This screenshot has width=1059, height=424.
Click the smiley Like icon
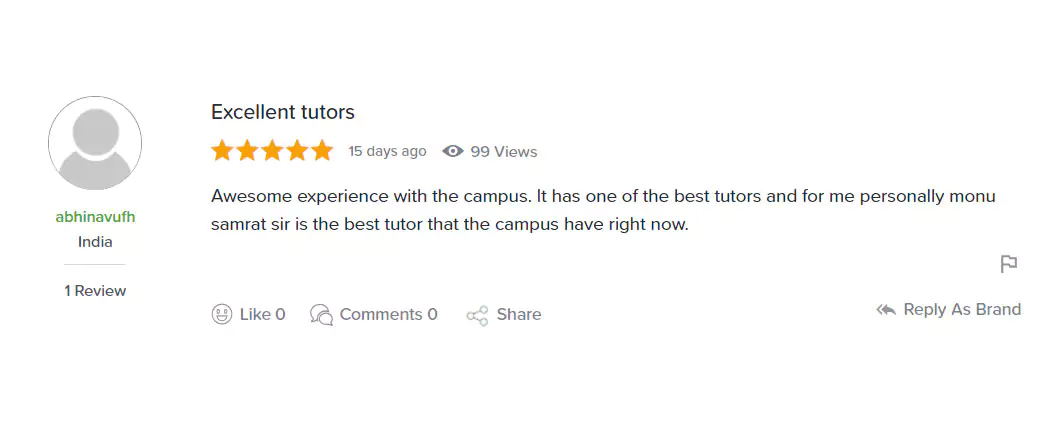(222, 314)
